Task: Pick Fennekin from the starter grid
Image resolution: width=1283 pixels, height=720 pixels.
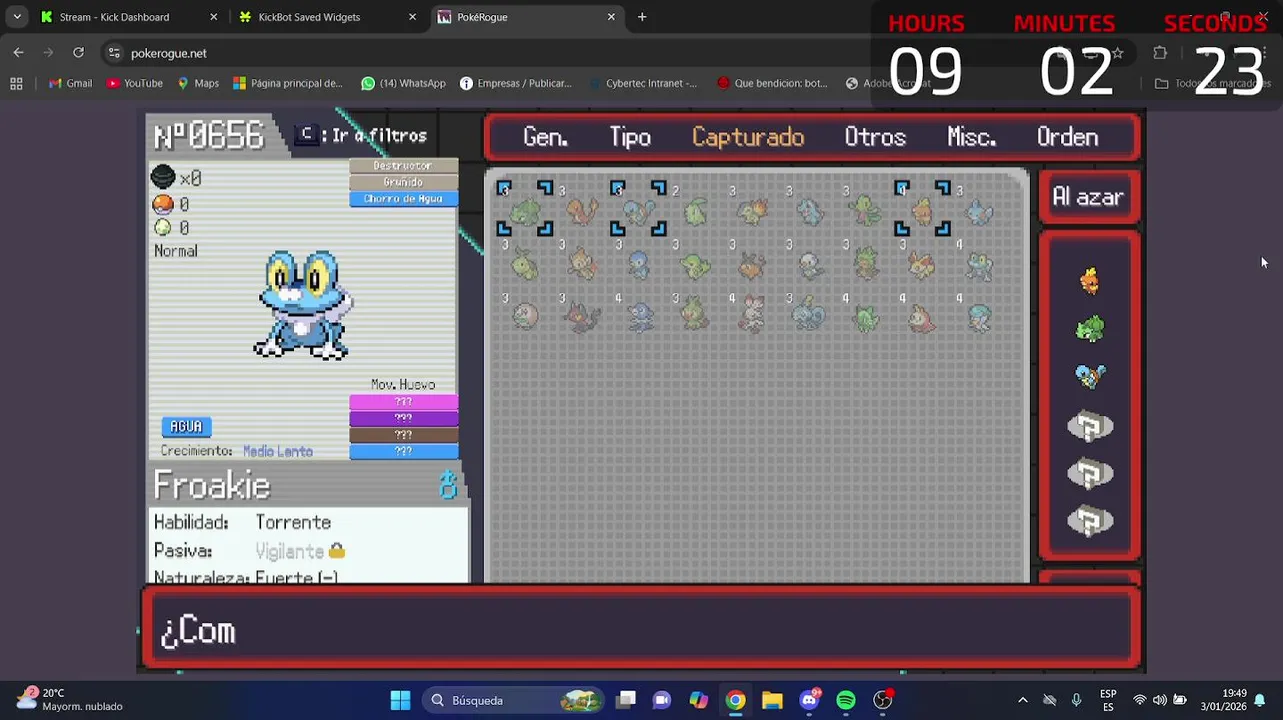Action: pyautogui.click(x=922, y=265)
